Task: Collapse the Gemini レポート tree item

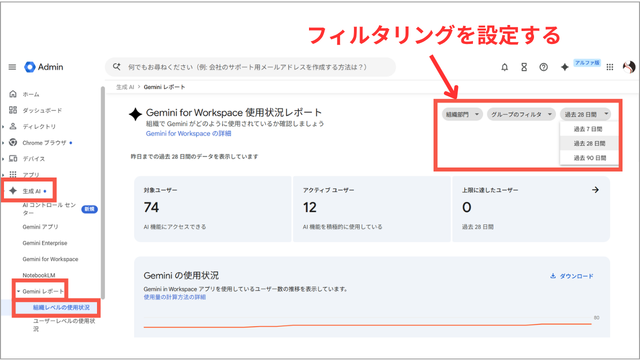Action: coord(18,291)
